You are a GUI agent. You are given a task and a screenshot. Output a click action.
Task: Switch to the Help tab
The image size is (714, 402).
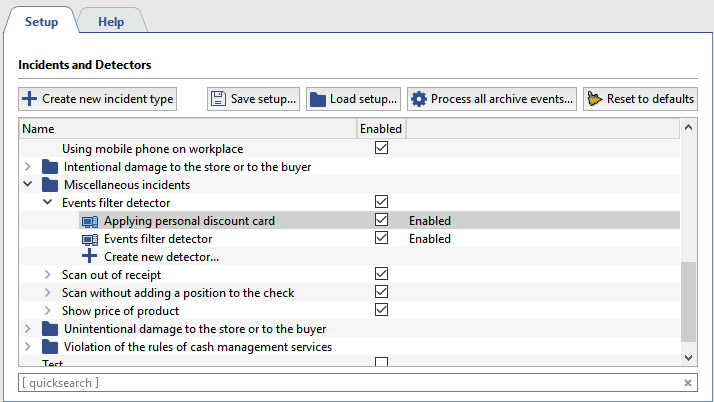pos(111,21)
